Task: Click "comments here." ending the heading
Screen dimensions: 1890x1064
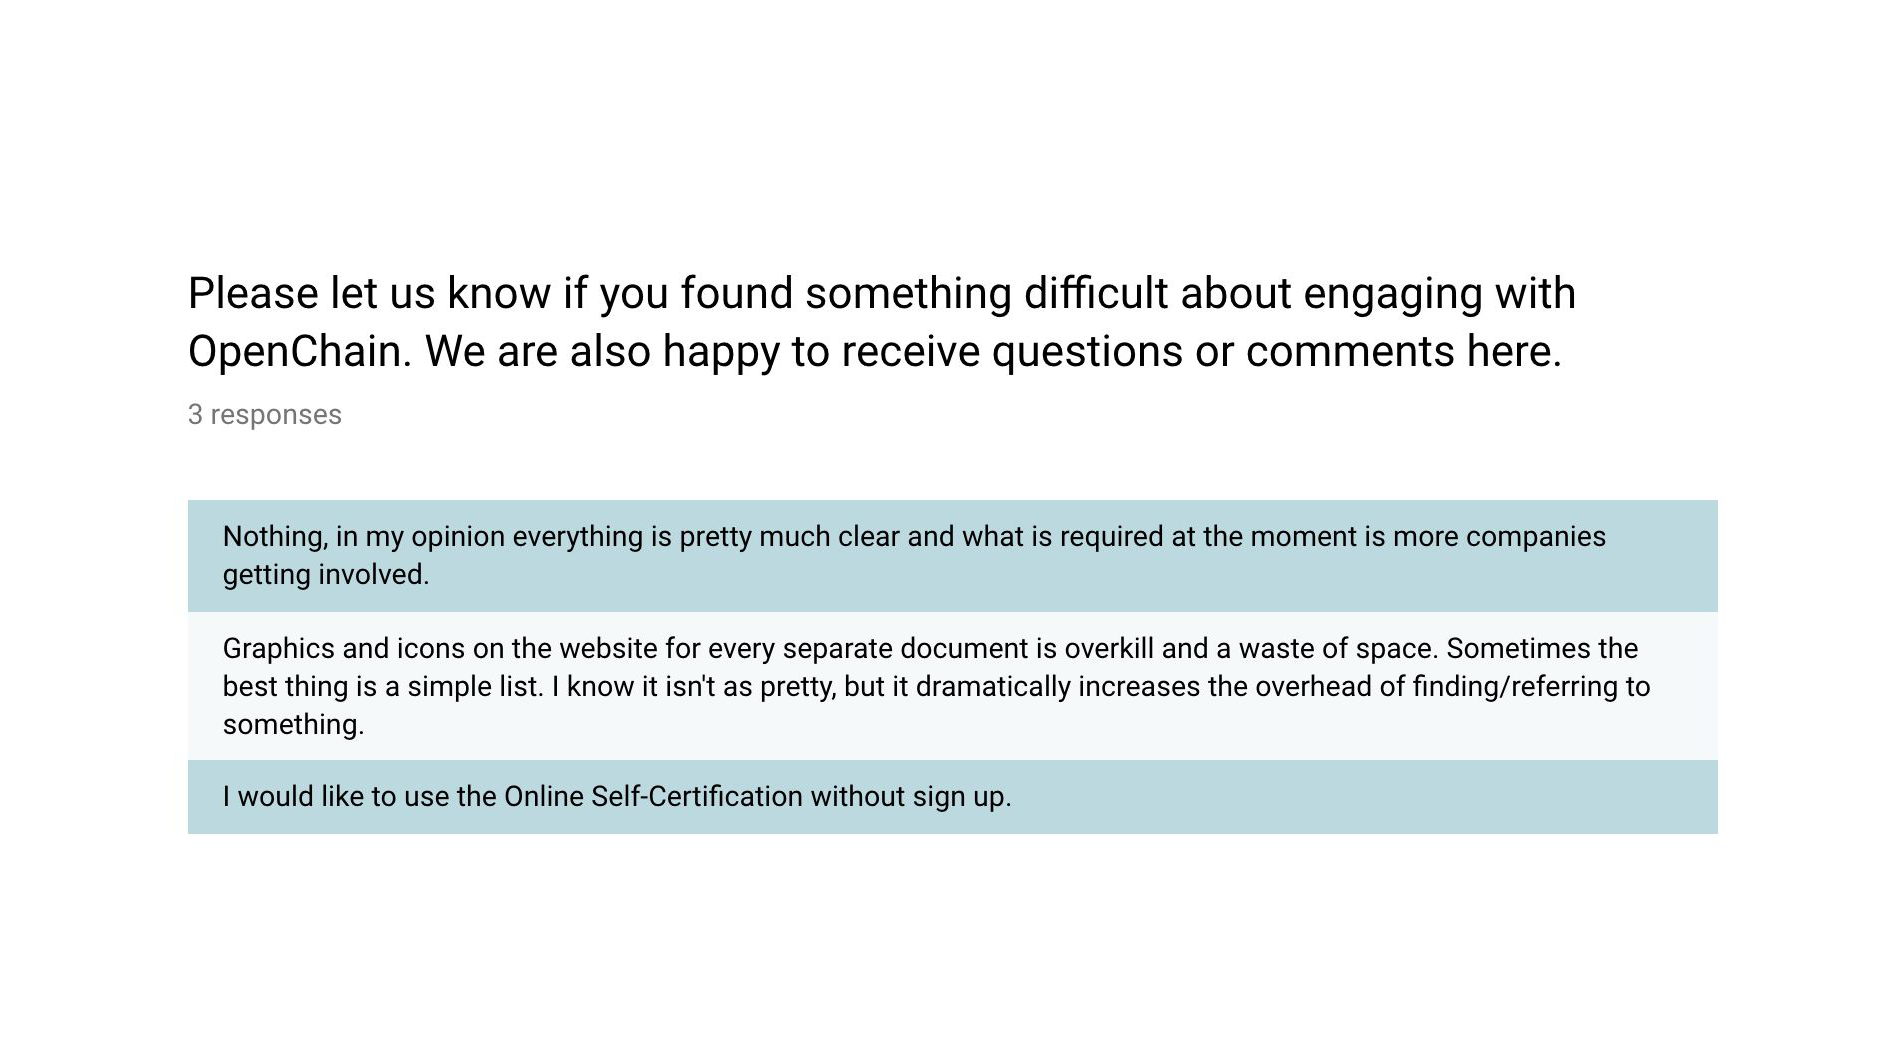Action: pyautogui.click(x=1404, y=352)
